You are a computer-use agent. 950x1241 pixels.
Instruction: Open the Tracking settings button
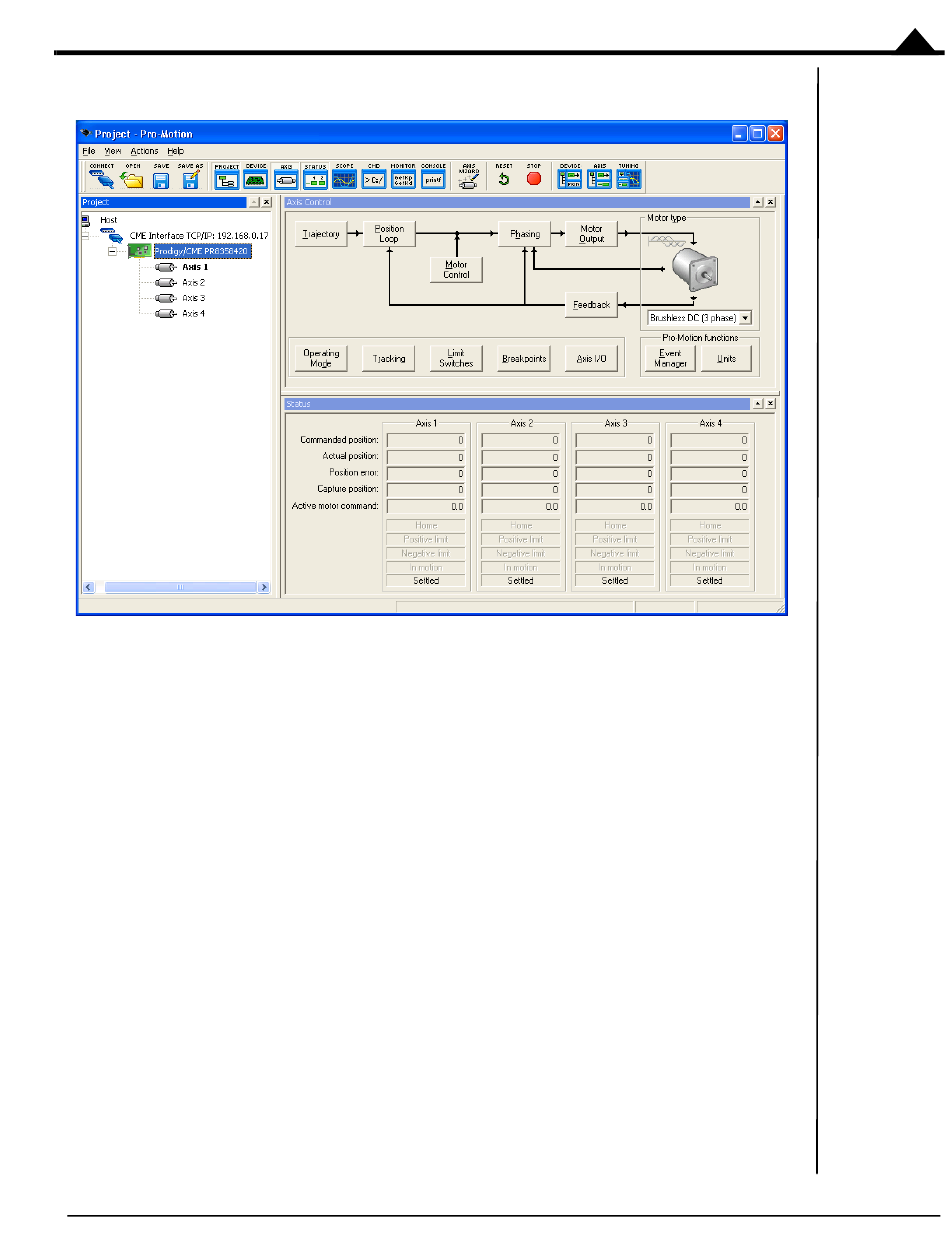(389, 358)
